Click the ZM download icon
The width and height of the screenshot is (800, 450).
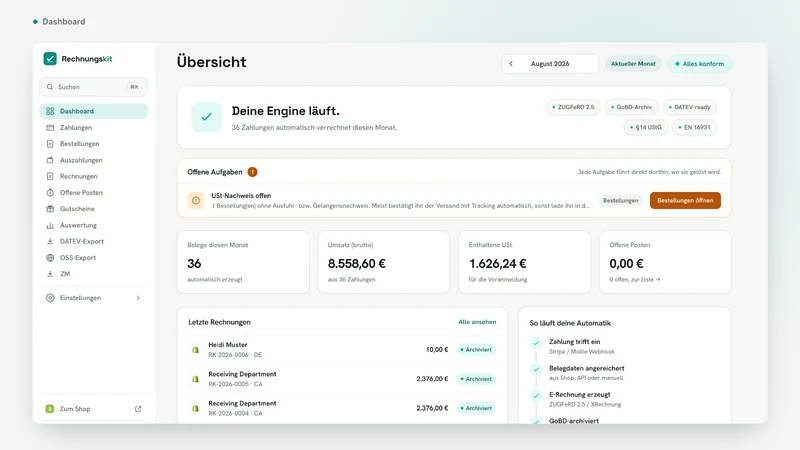50,274
